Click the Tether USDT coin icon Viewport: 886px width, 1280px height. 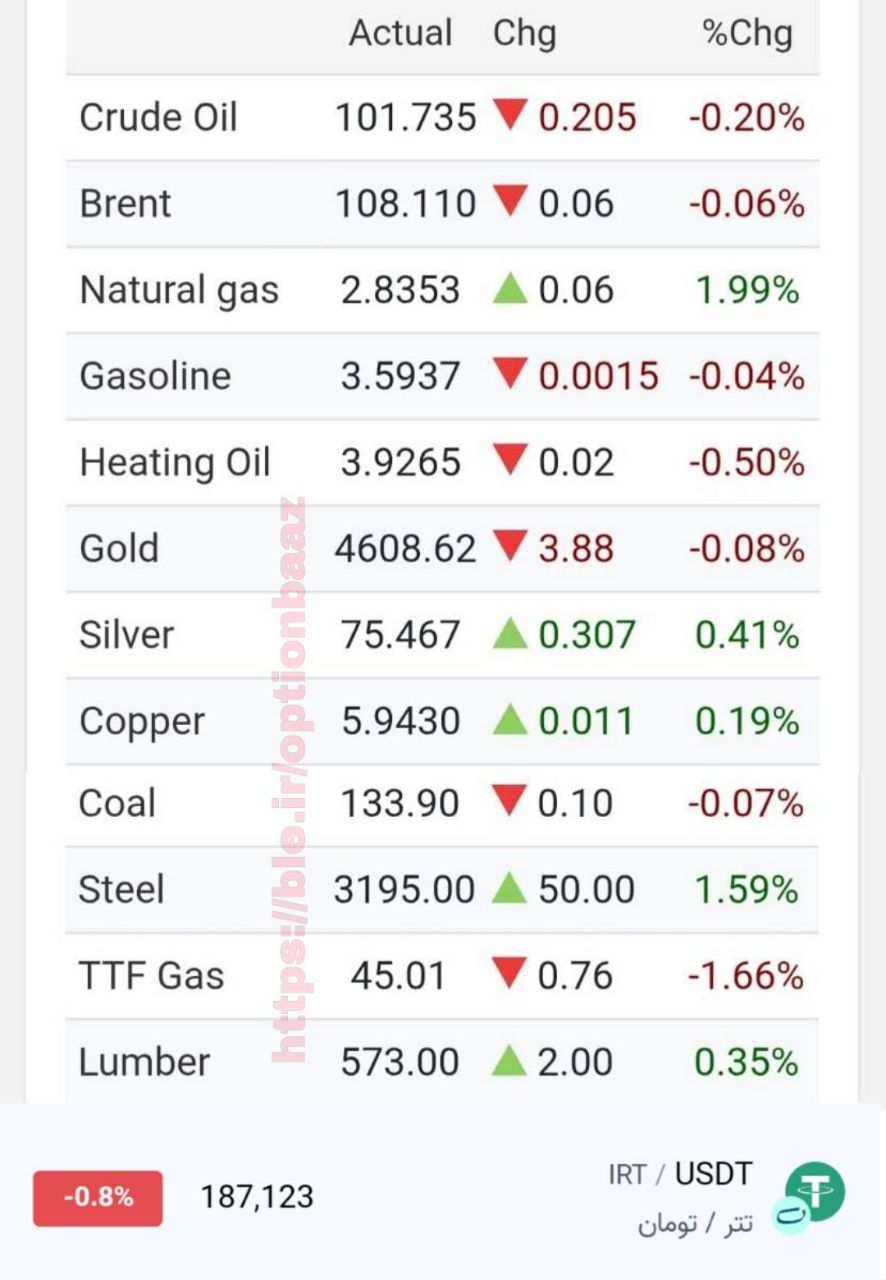pyautogui.click(x=813, y=1196)
